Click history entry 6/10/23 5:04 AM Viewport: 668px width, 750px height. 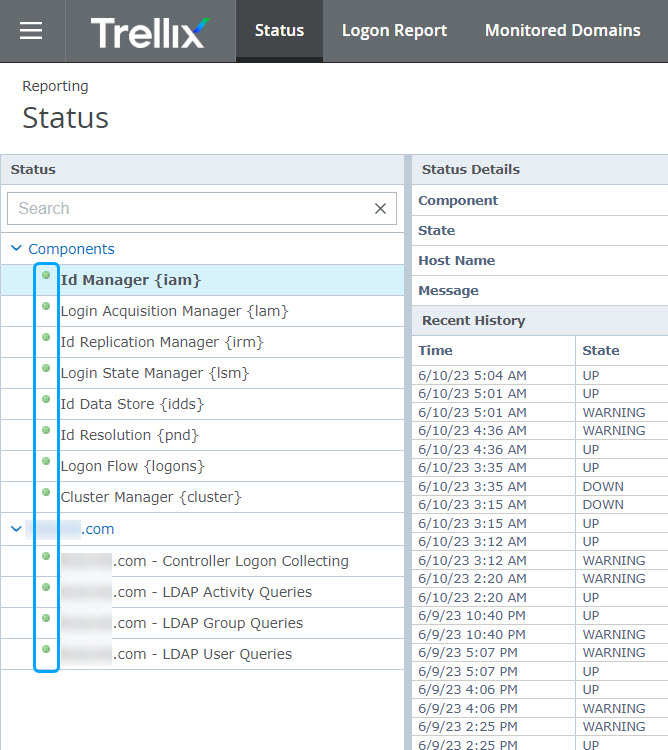click(x=540, y=375)
